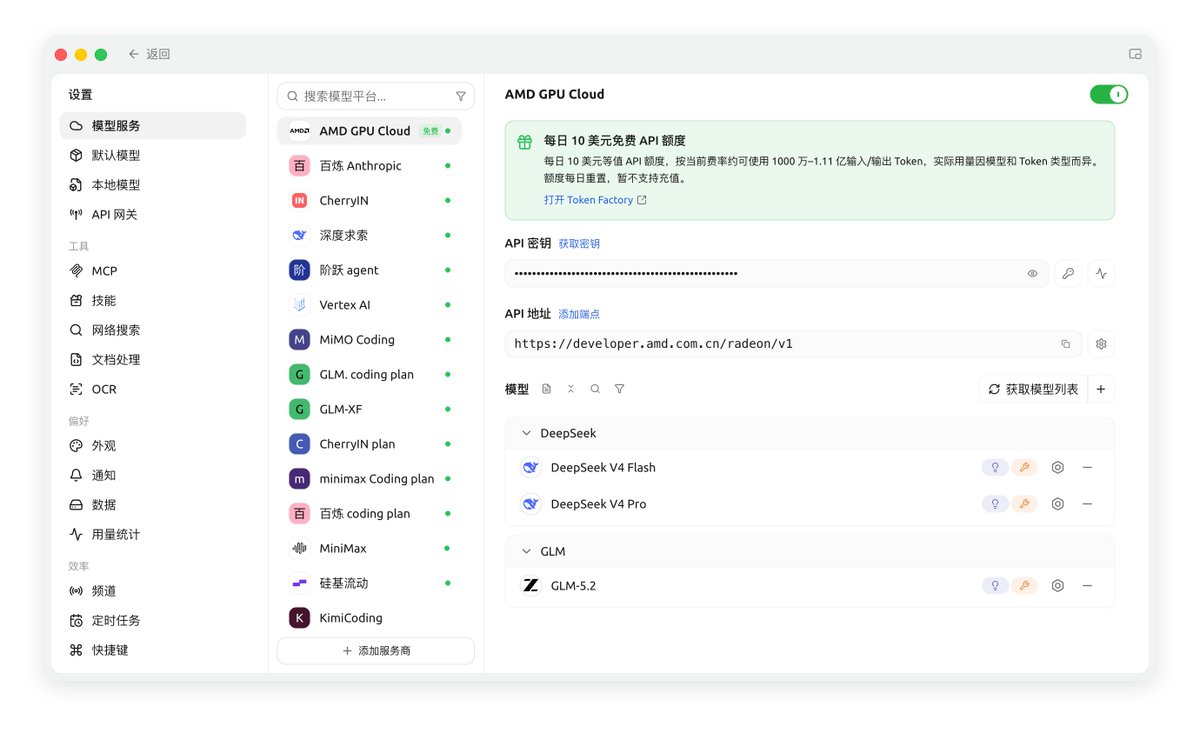Select the CherryIN plan provider

click(x=370, y=444)
